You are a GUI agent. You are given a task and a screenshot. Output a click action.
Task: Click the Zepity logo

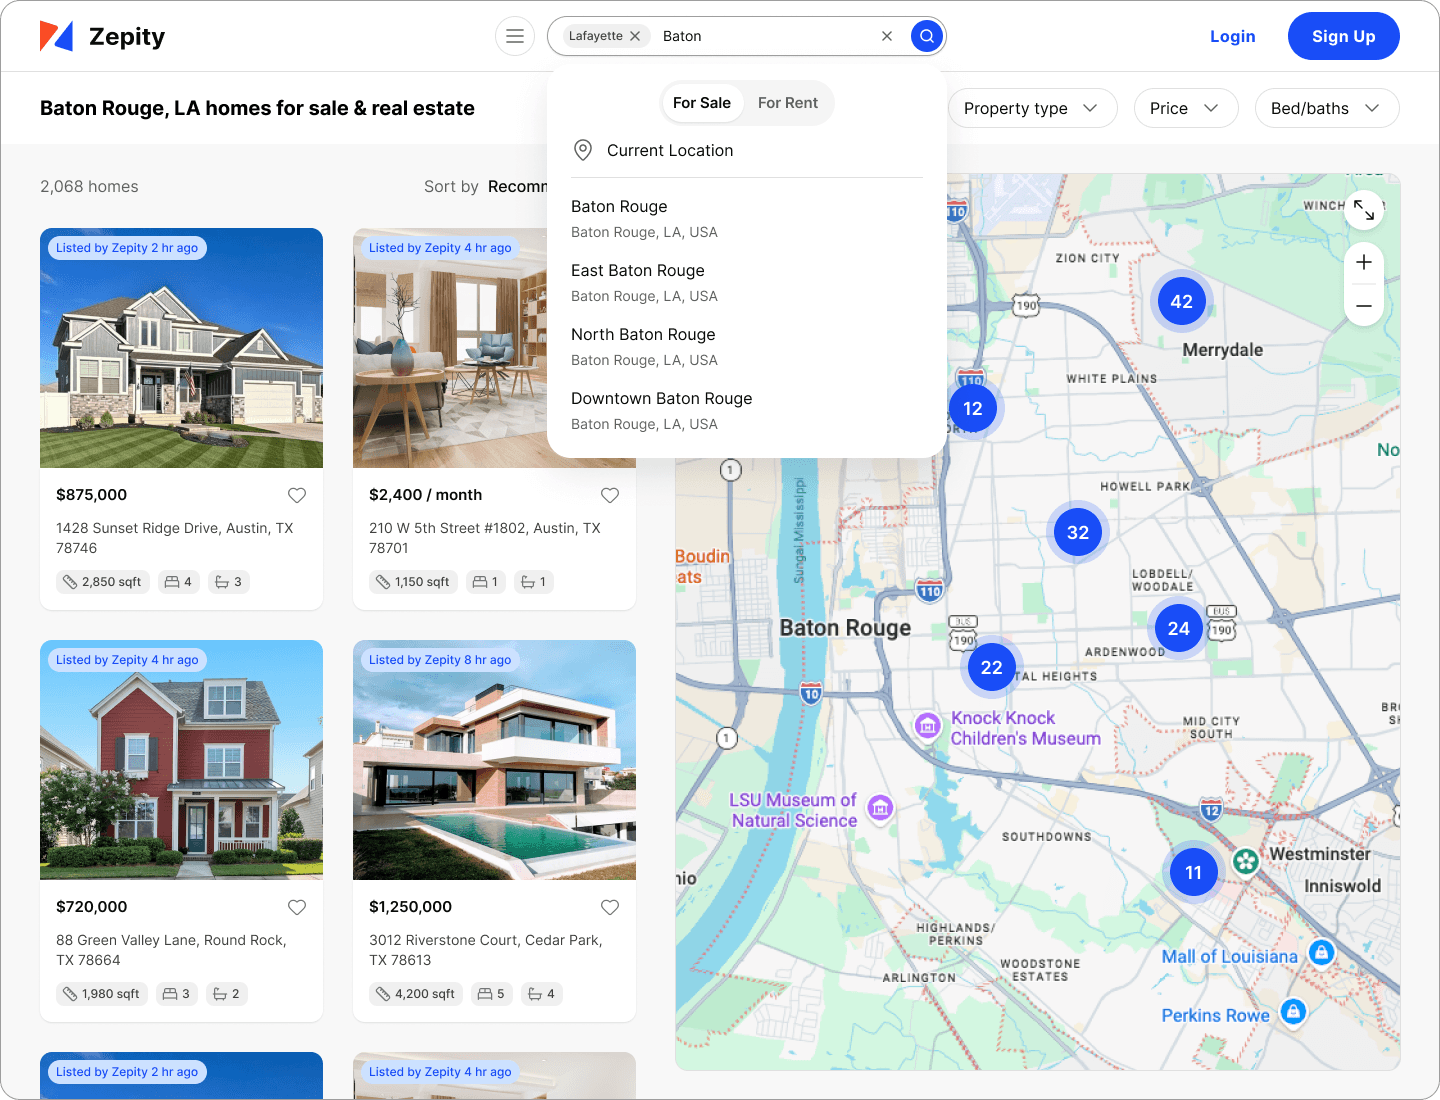coord(102,36)
